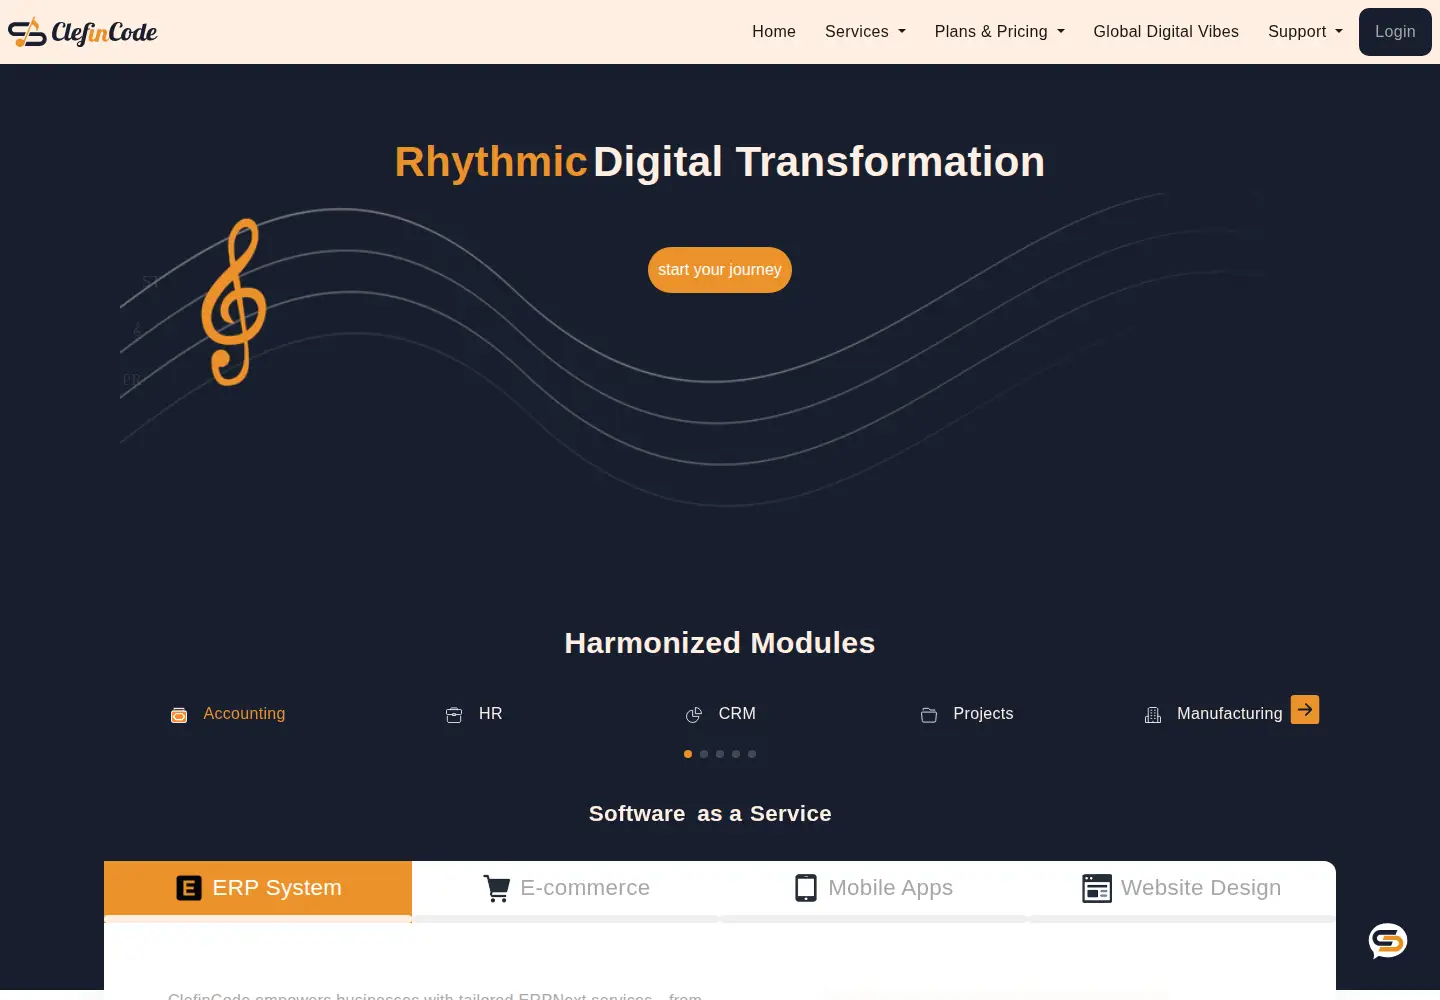Click the Software as a Service heading

tap(710, 814)
